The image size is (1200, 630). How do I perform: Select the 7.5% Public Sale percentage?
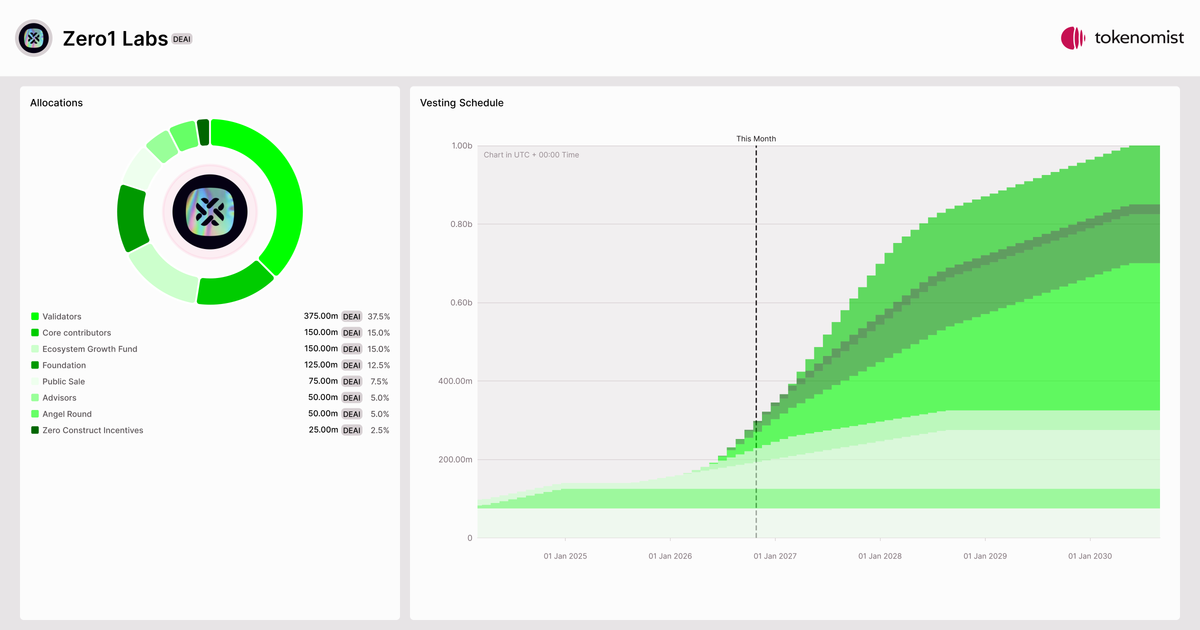coord(381,381)
